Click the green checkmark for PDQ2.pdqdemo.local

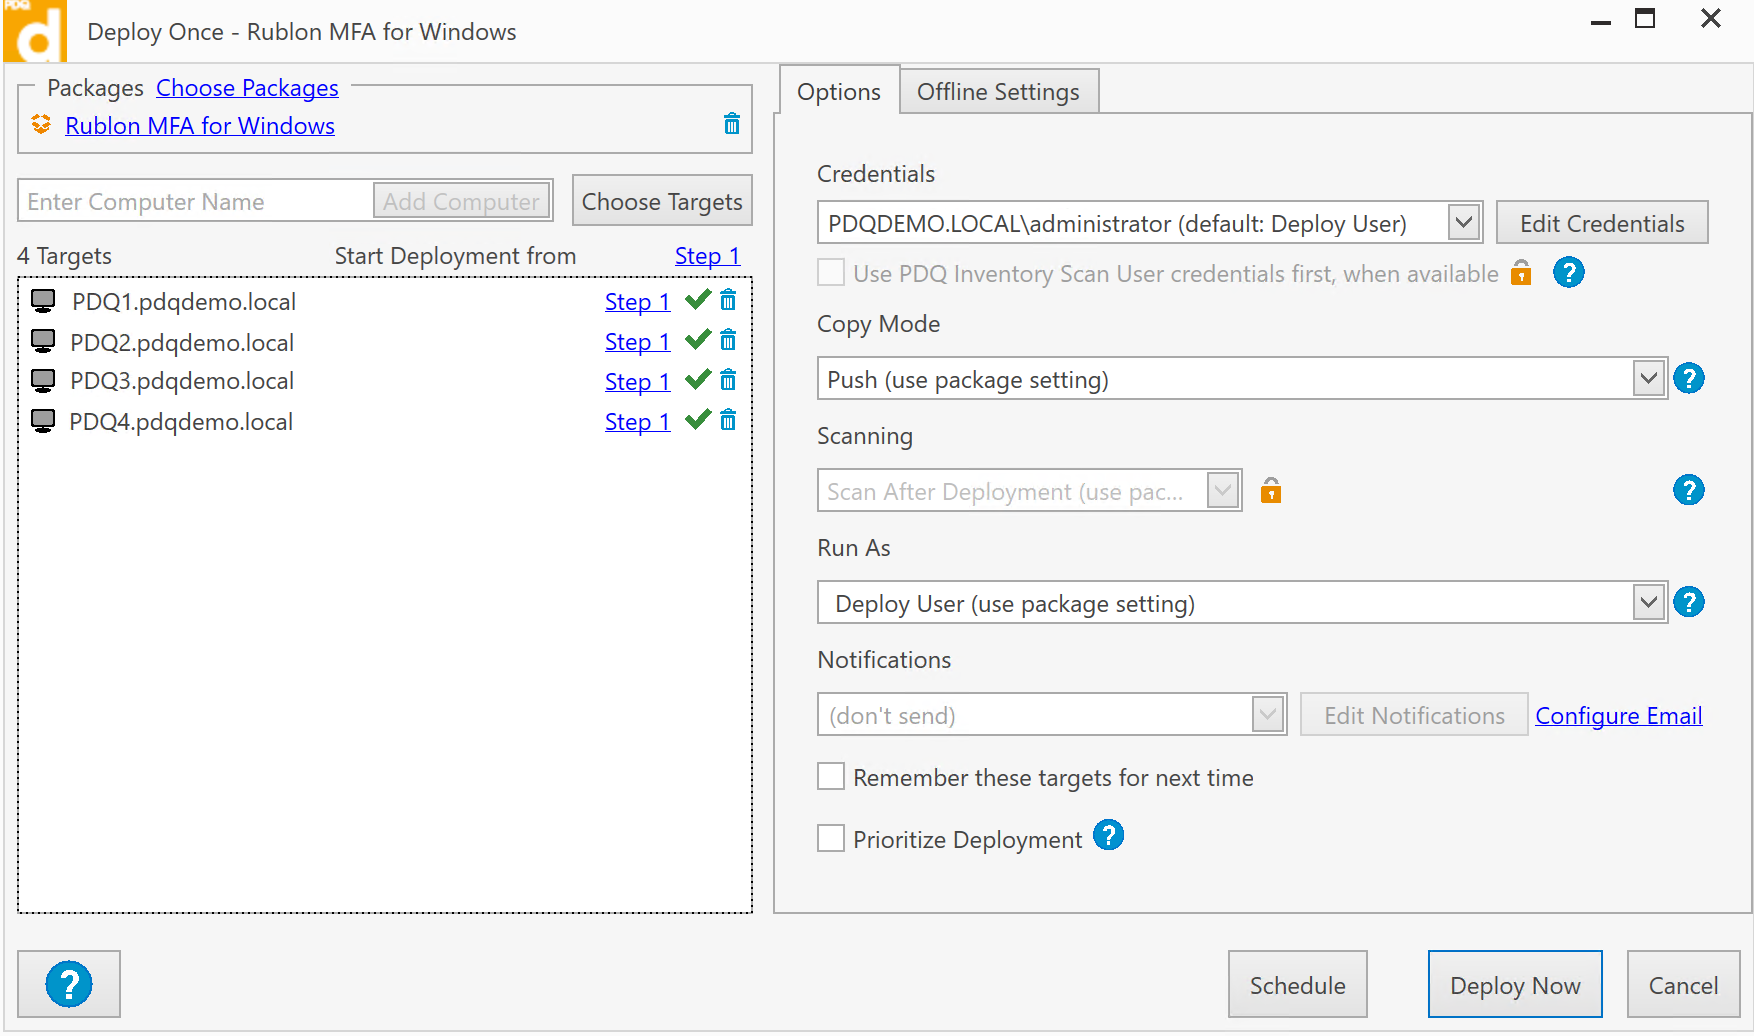(698, 340)
